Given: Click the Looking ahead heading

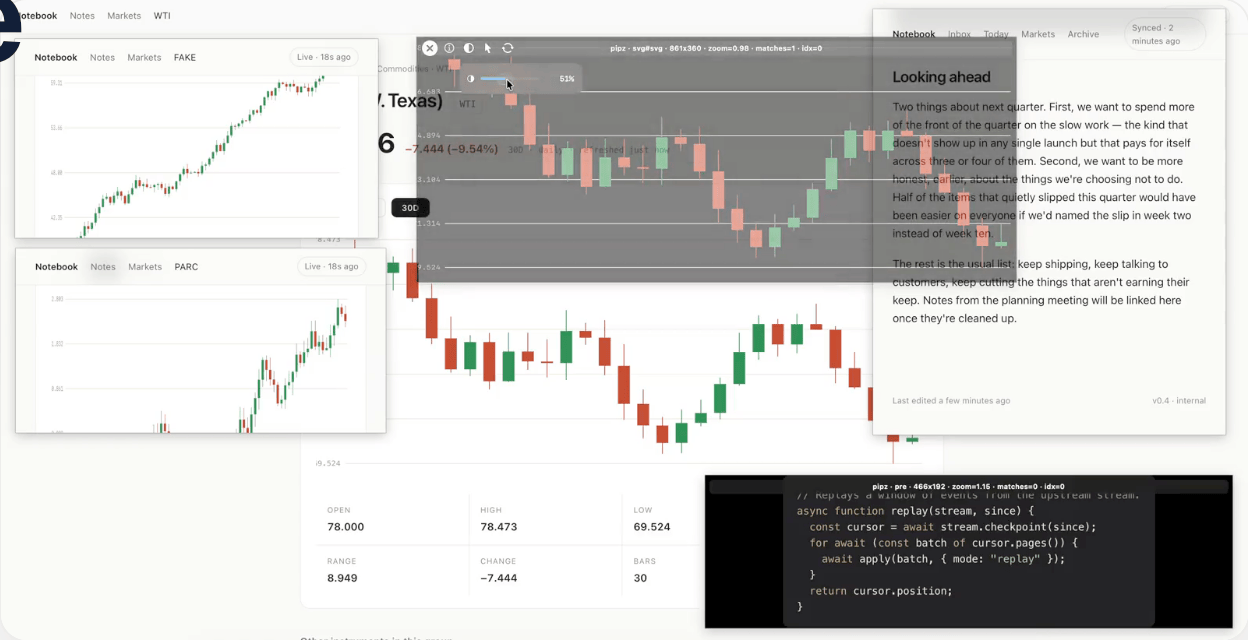Looking at the screenshot, I should click(x=941, y=77).
